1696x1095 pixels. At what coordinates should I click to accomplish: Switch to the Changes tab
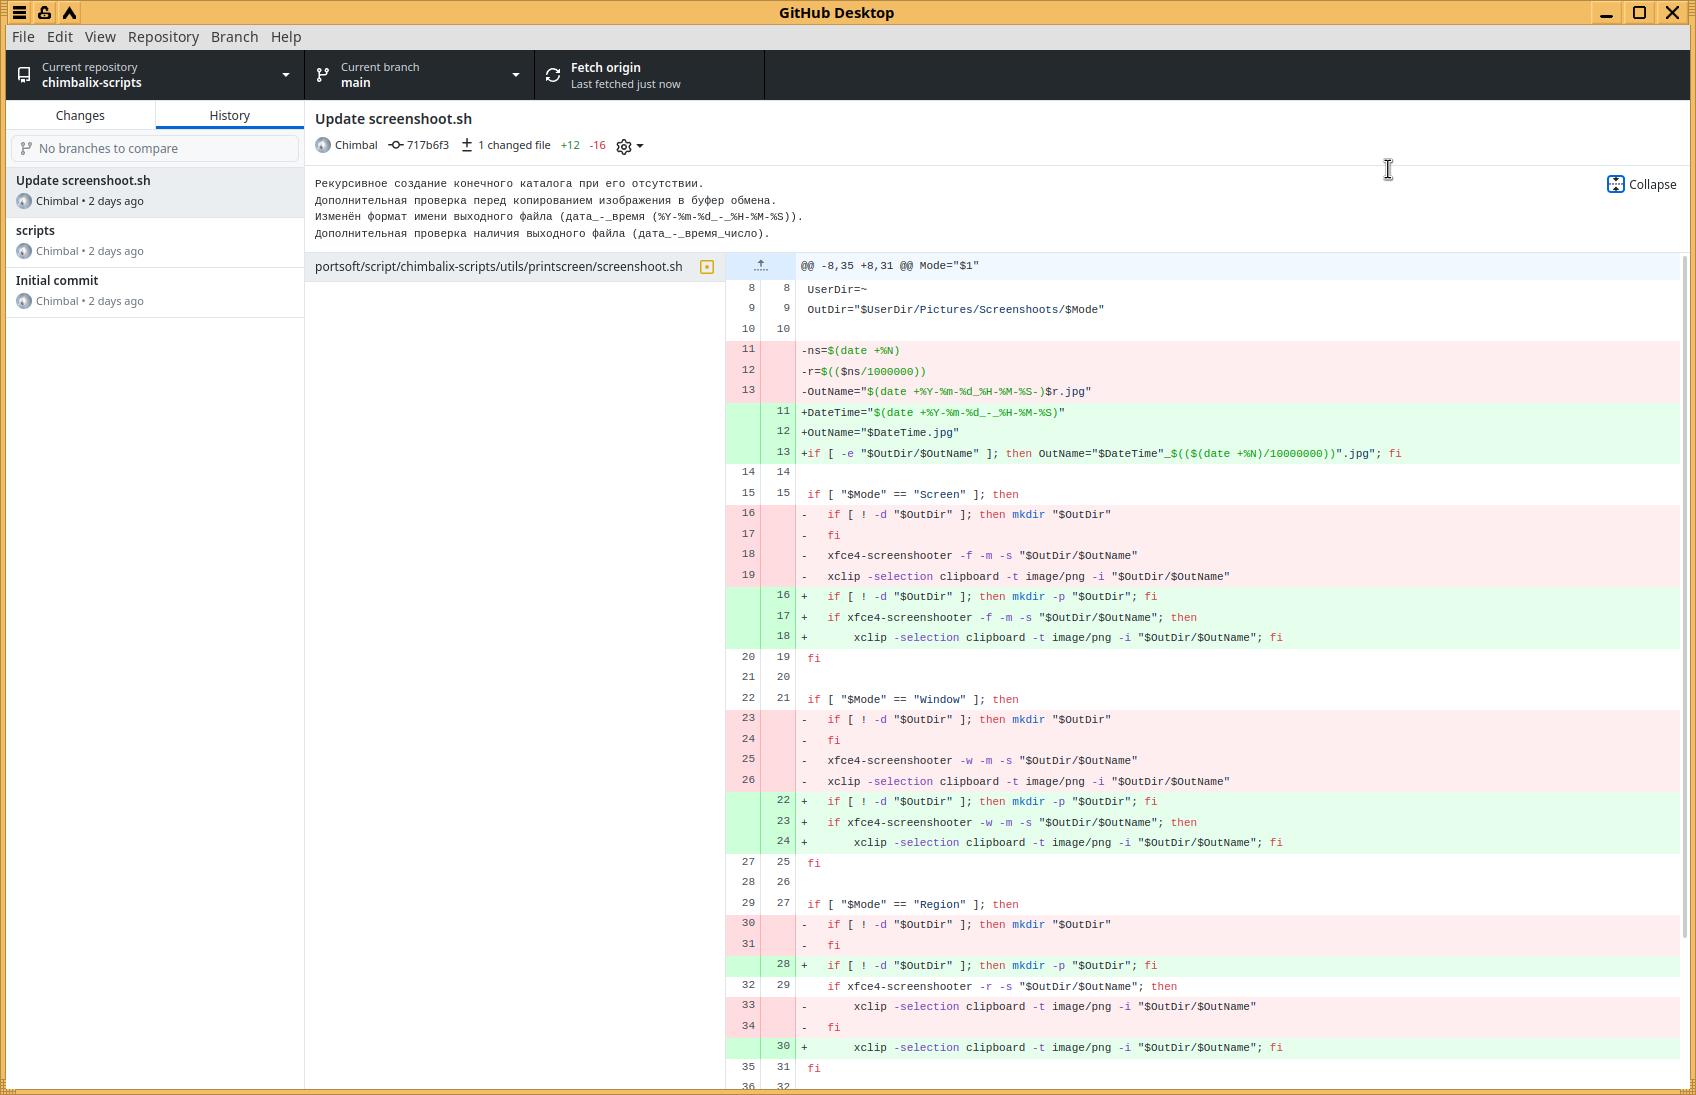pos(80,115)
